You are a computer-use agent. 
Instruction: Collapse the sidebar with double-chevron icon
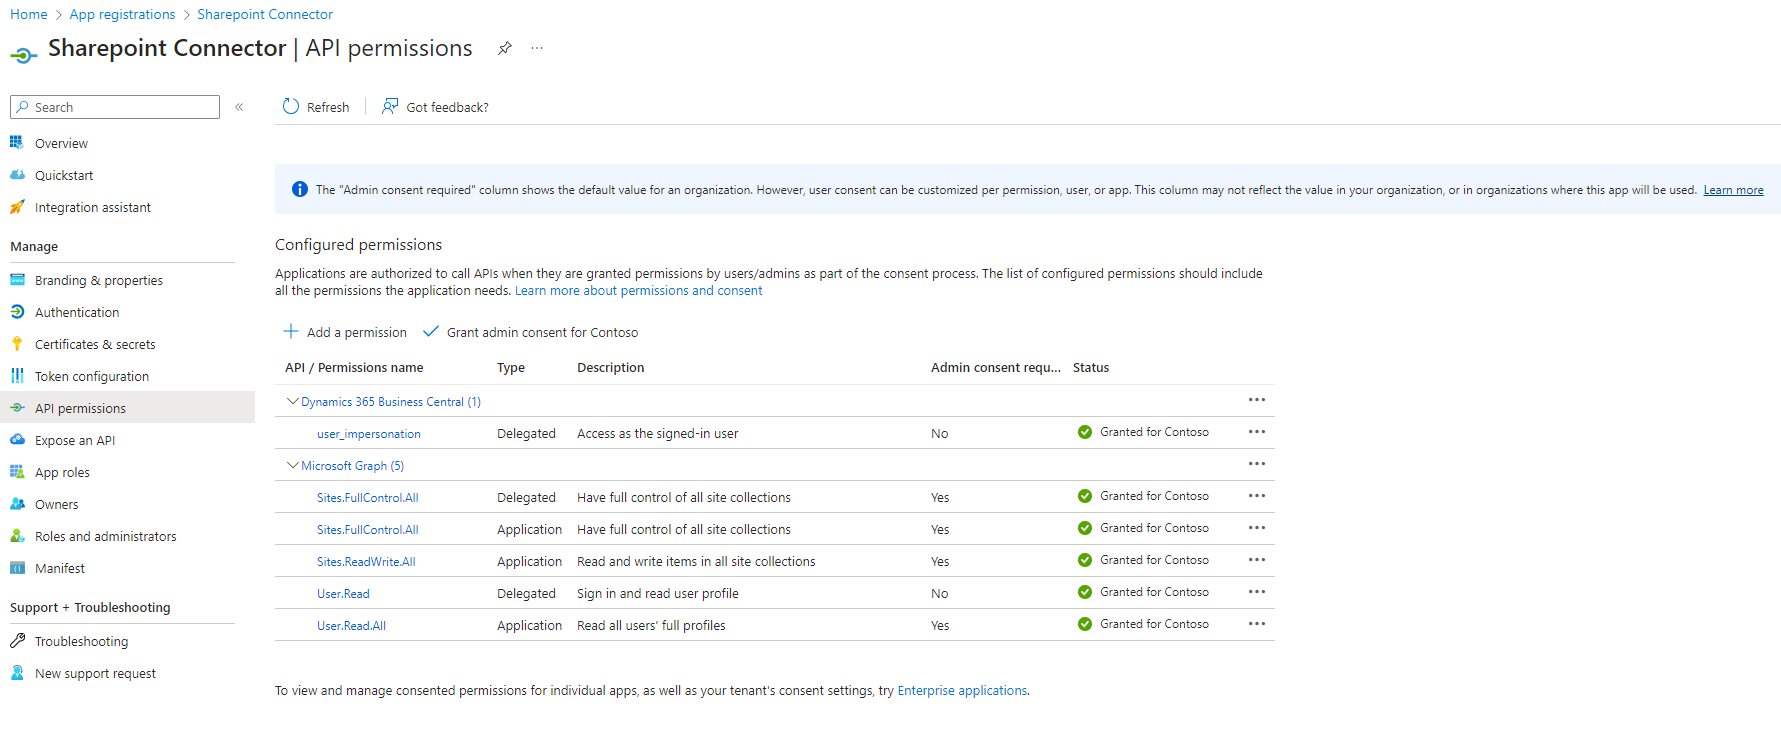(x=239, y=107)
